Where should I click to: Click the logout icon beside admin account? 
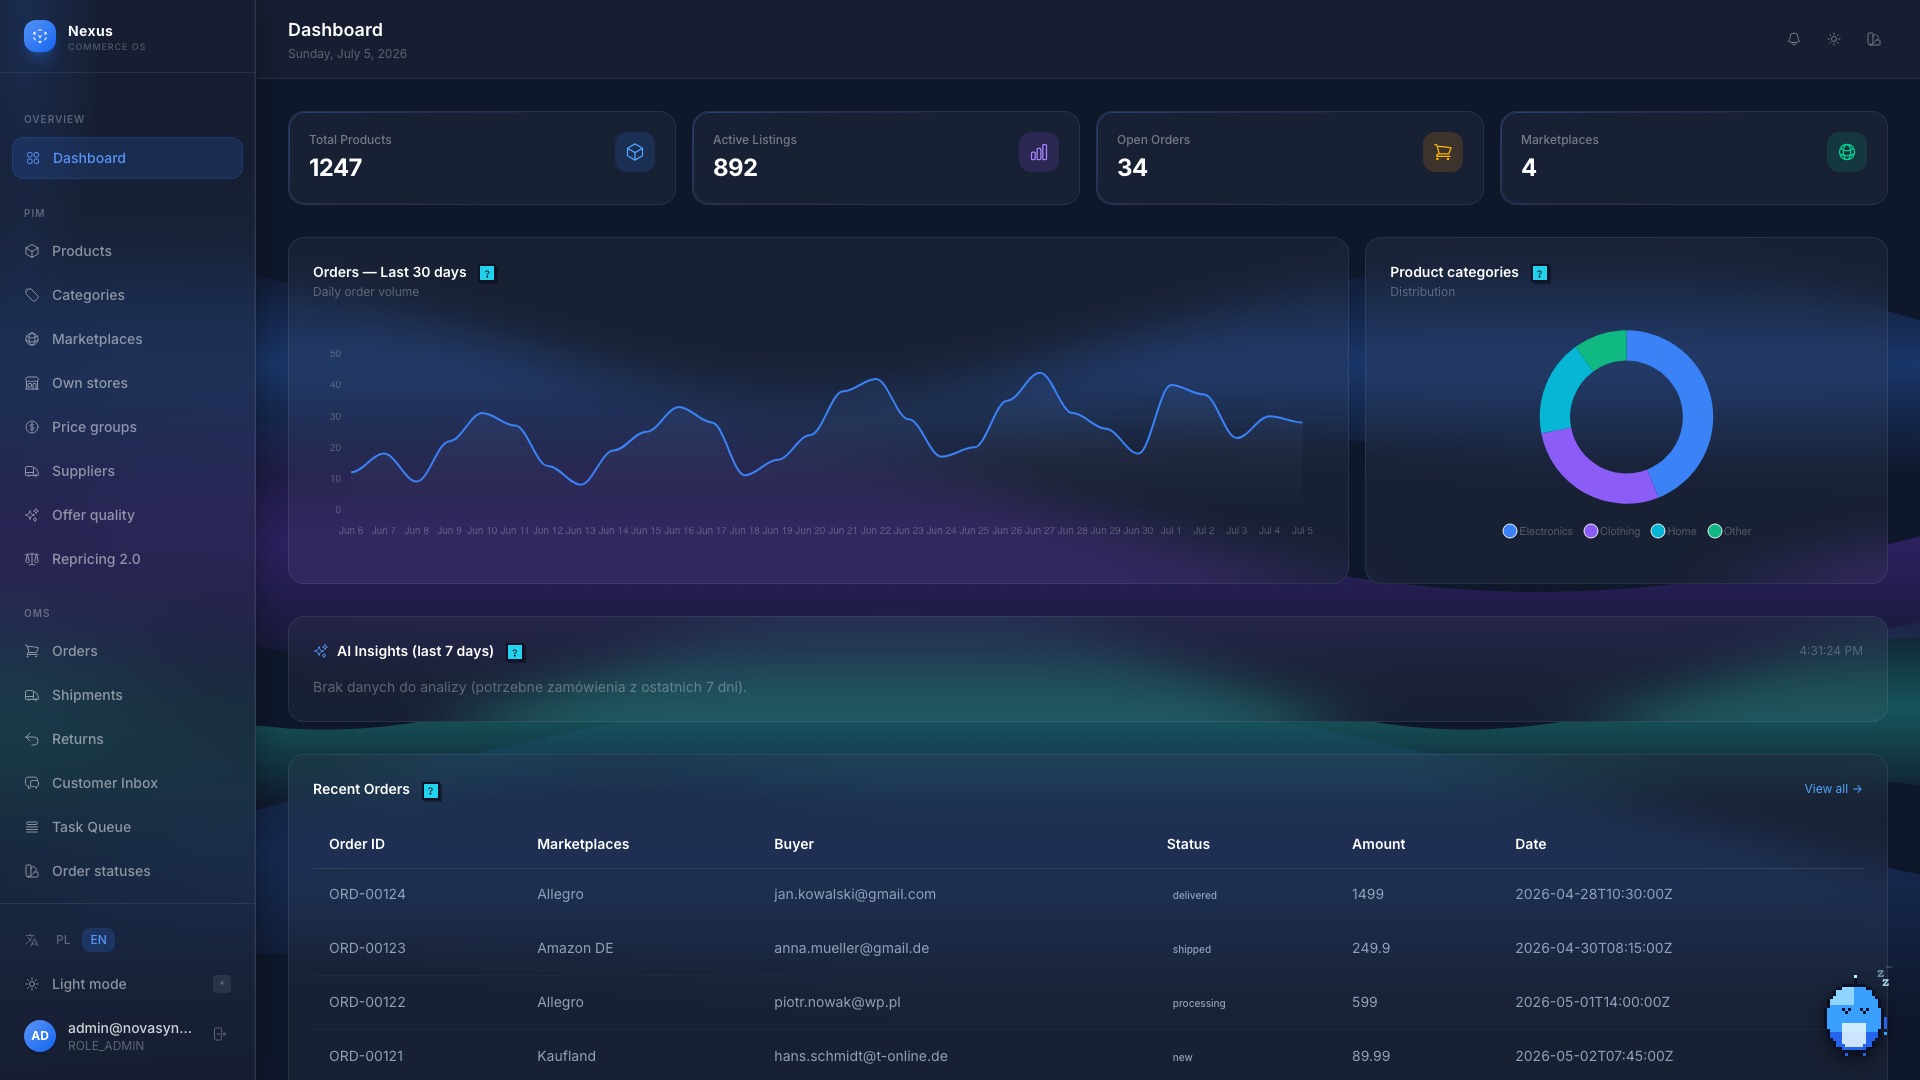(x=220, y=1034)
